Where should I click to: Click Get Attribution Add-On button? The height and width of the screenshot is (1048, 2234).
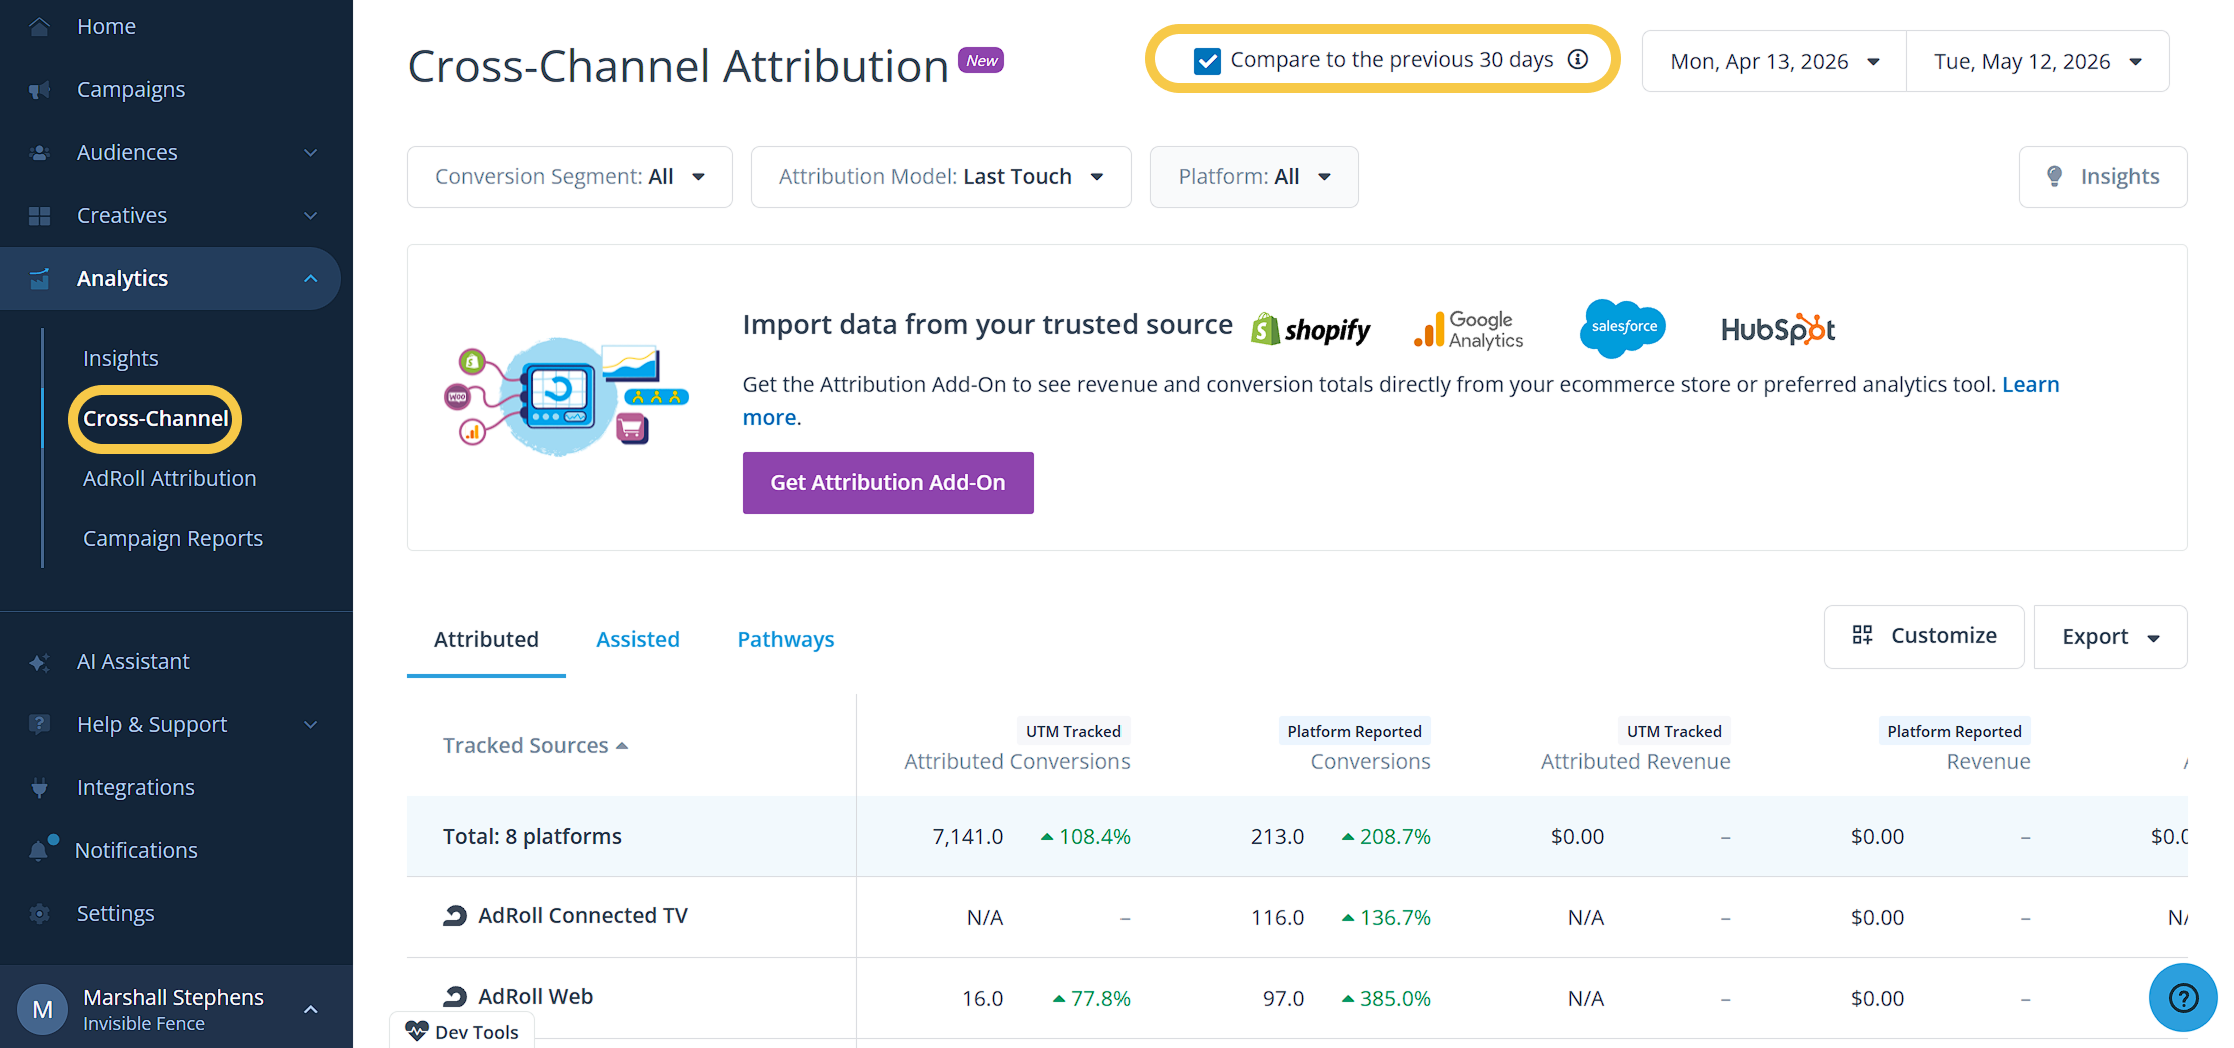[888, 483]
